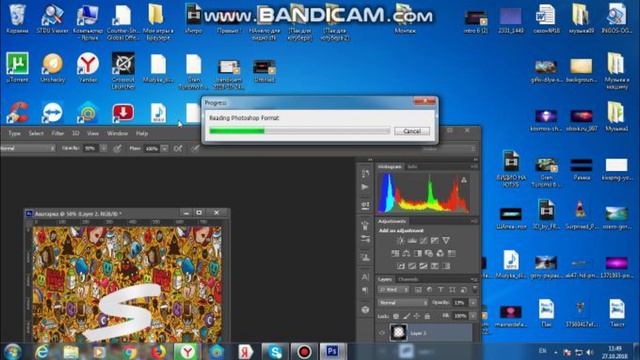Add a Hue/Saturation adjustment
Screen dimensions: 640x360
click(395, 253)
